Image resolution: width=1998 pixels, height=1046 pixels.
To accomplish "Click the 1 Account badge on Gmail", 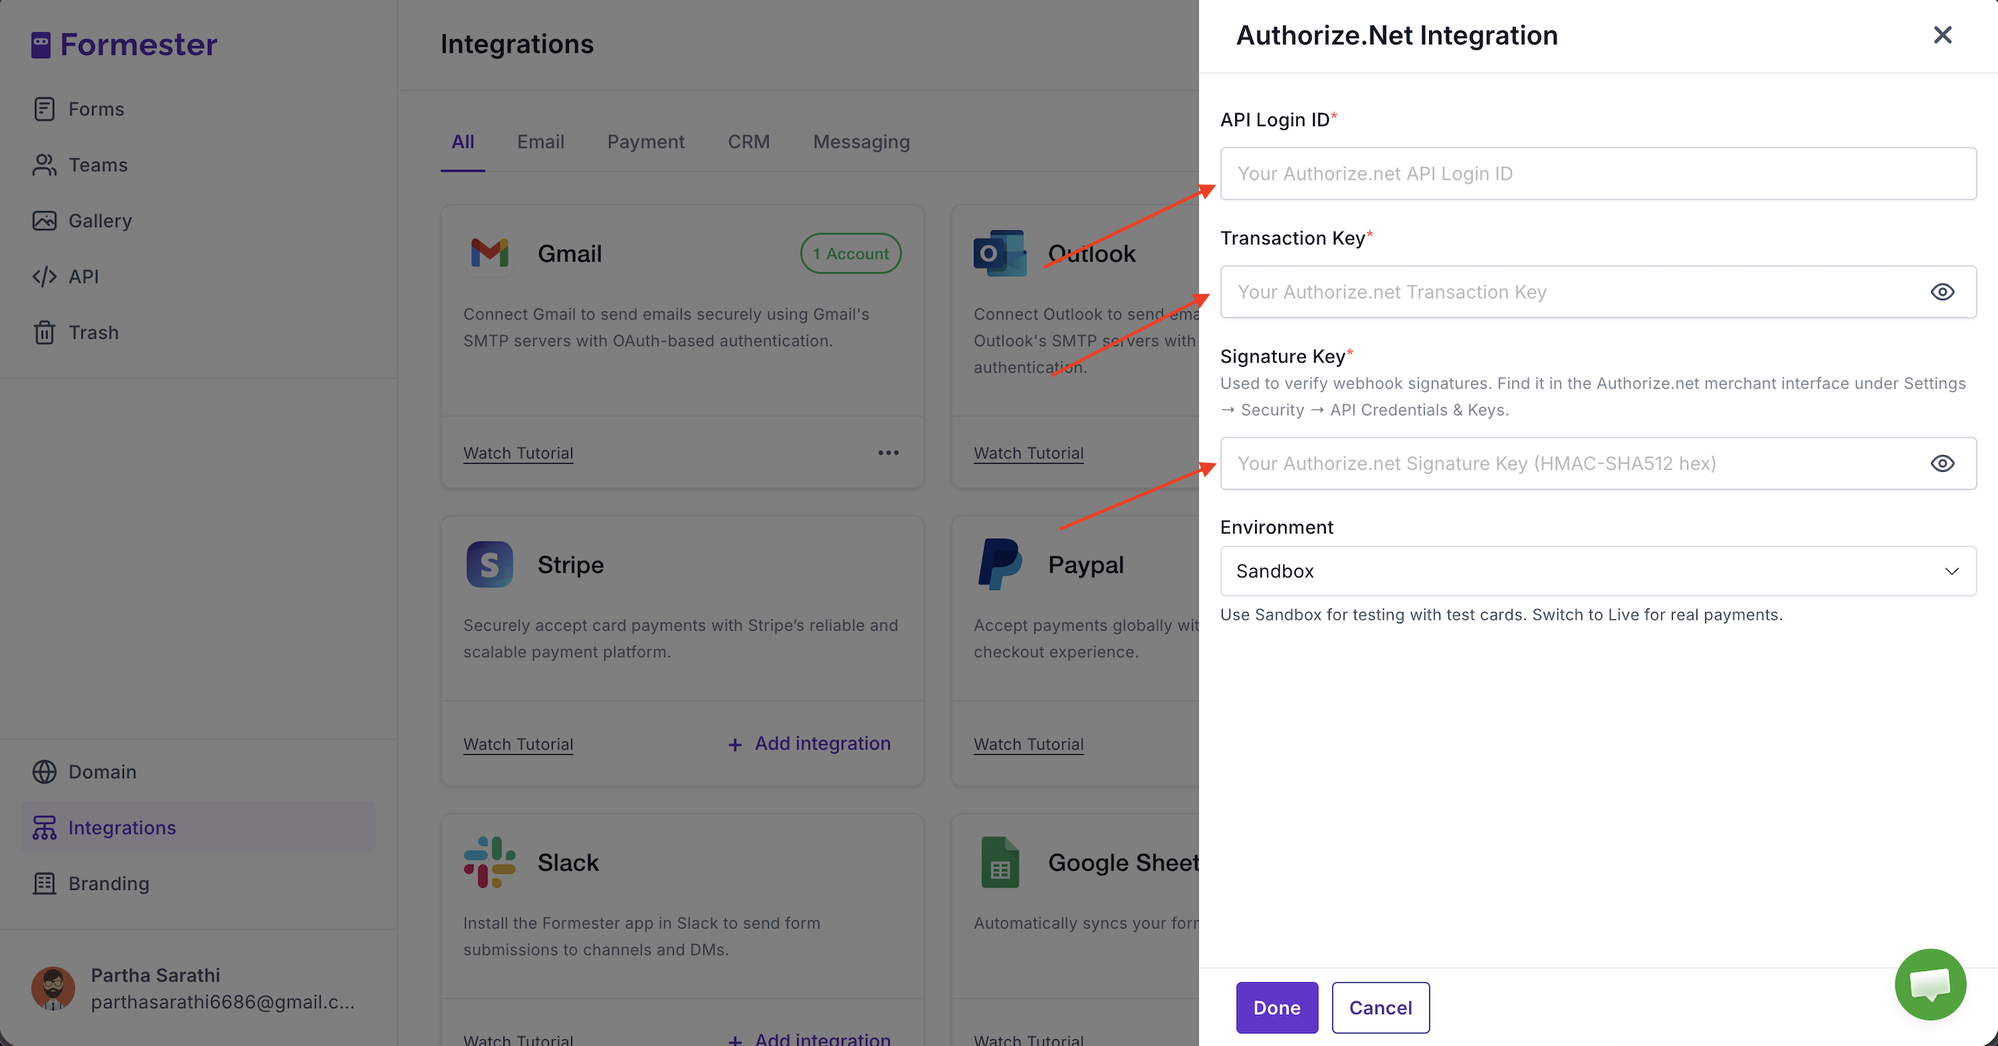I will click(x=851, y=254).
